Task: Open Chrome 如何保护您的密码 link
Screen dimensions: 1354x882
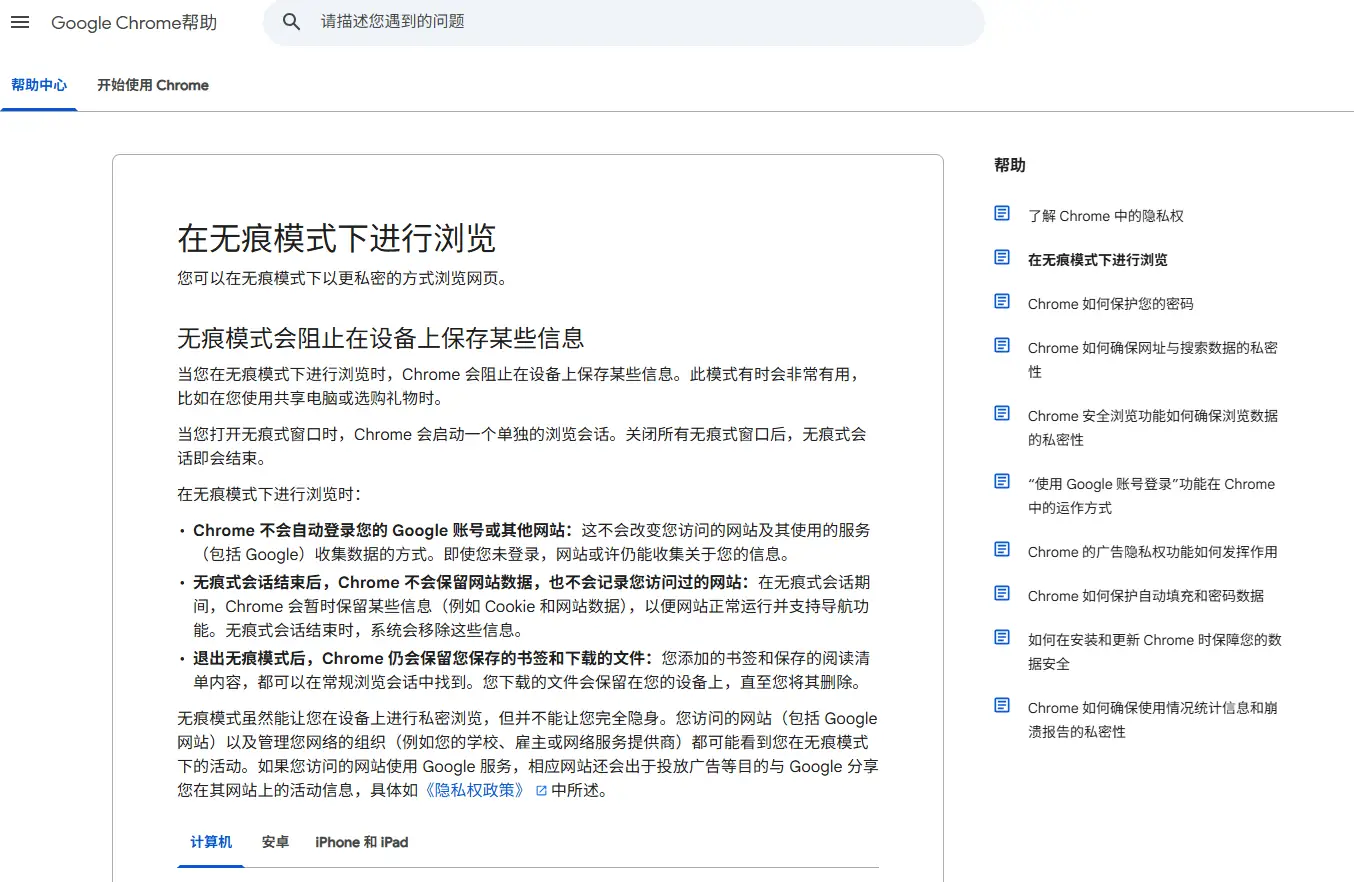Action: (1111, 304)
